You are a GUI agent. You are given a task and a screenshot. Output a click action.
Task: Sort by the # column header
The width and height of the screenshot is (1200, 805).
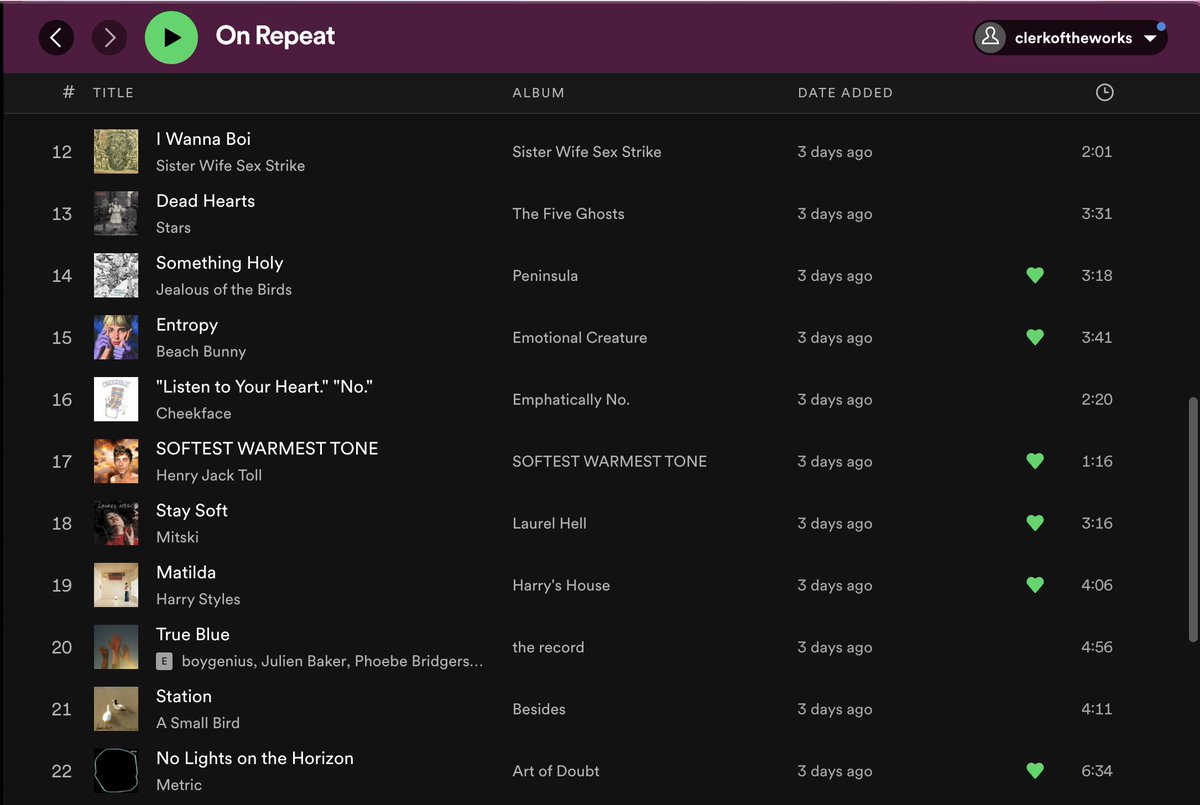(68, 92)
